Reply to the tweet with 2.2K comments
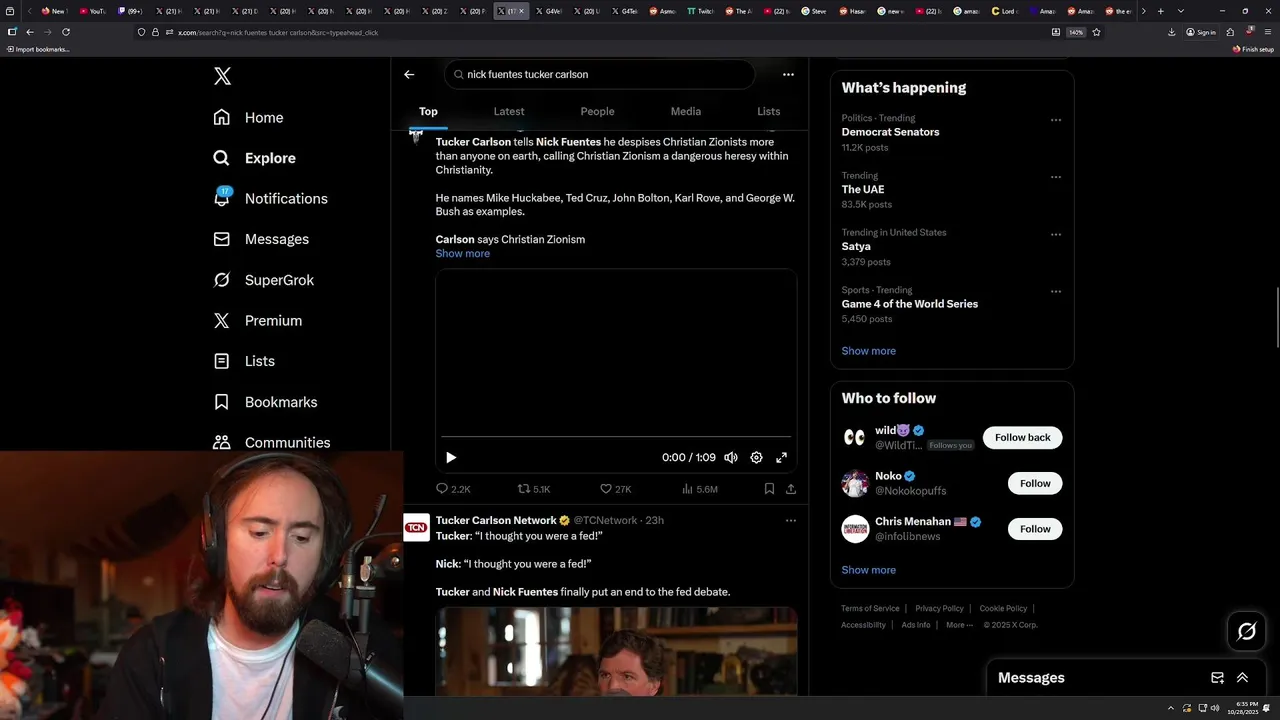Viewport: 1280px width, 720px height. click(x=453, y=489)
